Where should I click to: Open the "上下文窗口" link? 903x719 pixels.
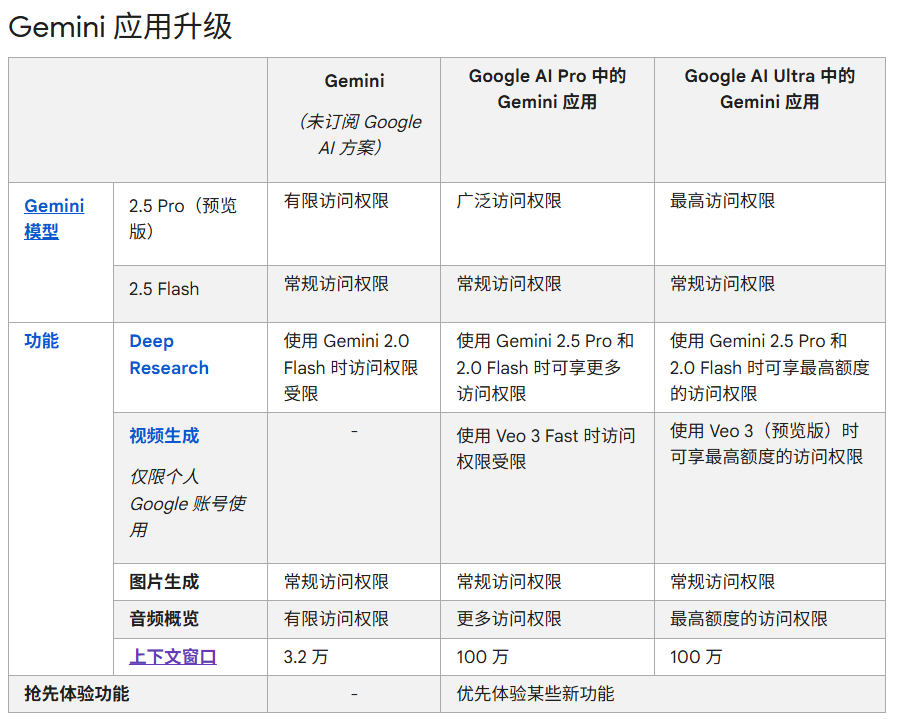pyautogui.click(x=173, y=656)
